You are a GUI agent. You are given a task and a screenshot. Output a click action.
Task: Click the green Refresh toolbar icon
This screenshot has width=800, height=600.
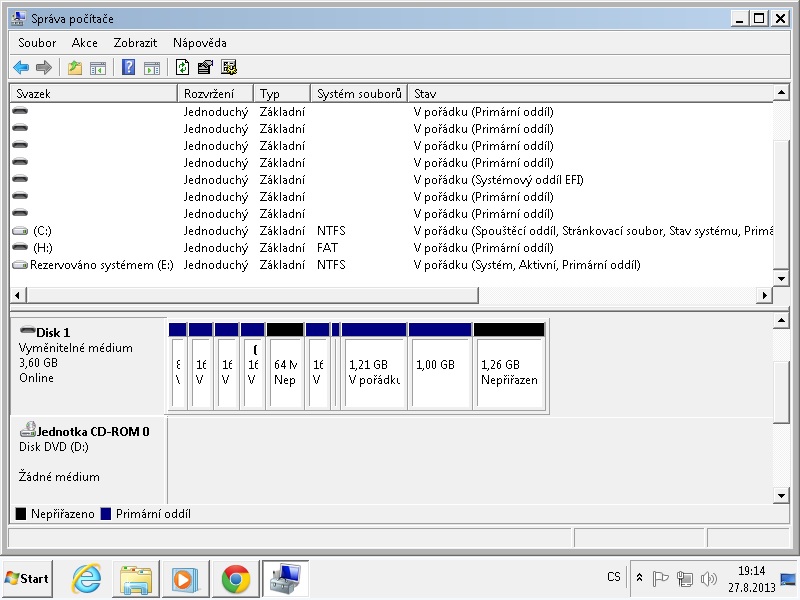pos(182,68)
